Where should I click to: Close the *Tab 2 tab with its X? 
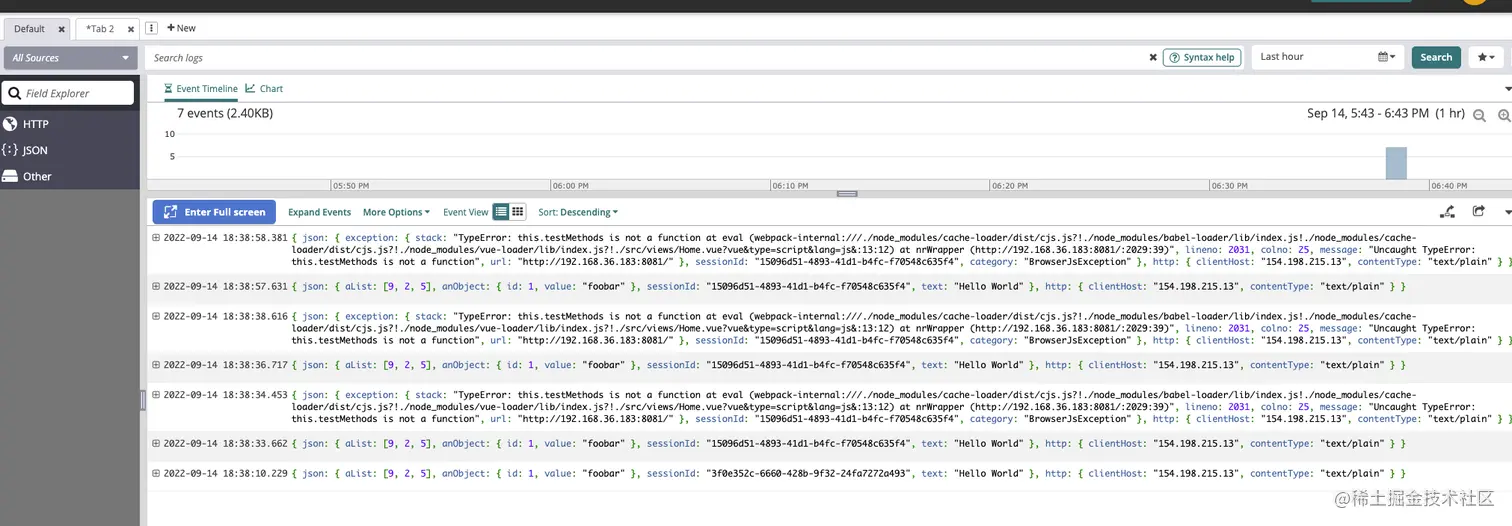pos(128,29)
